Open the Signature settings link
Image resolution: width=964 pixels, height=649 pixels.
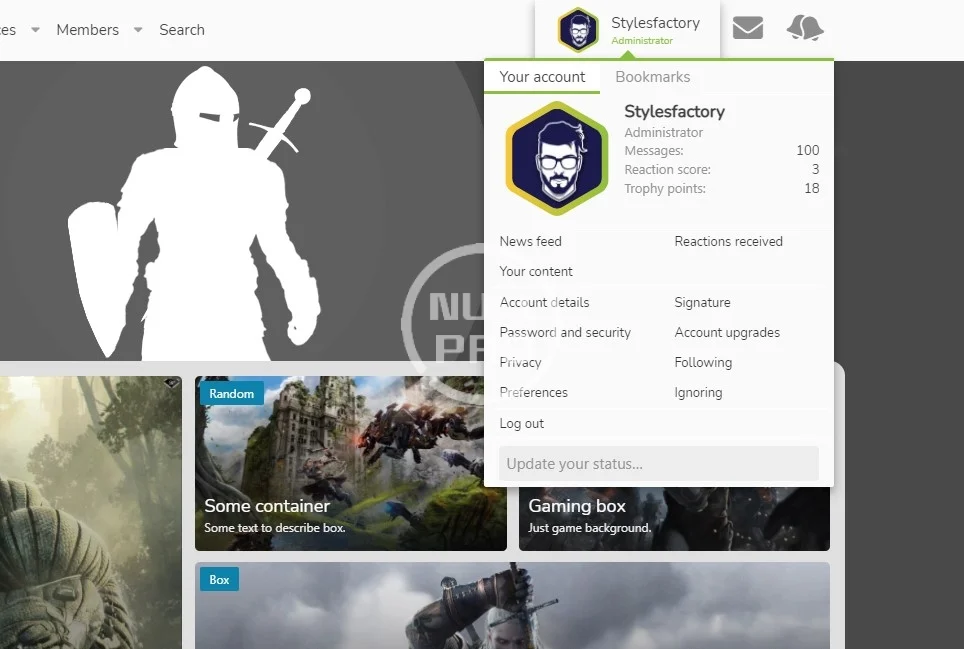point(702,302)
